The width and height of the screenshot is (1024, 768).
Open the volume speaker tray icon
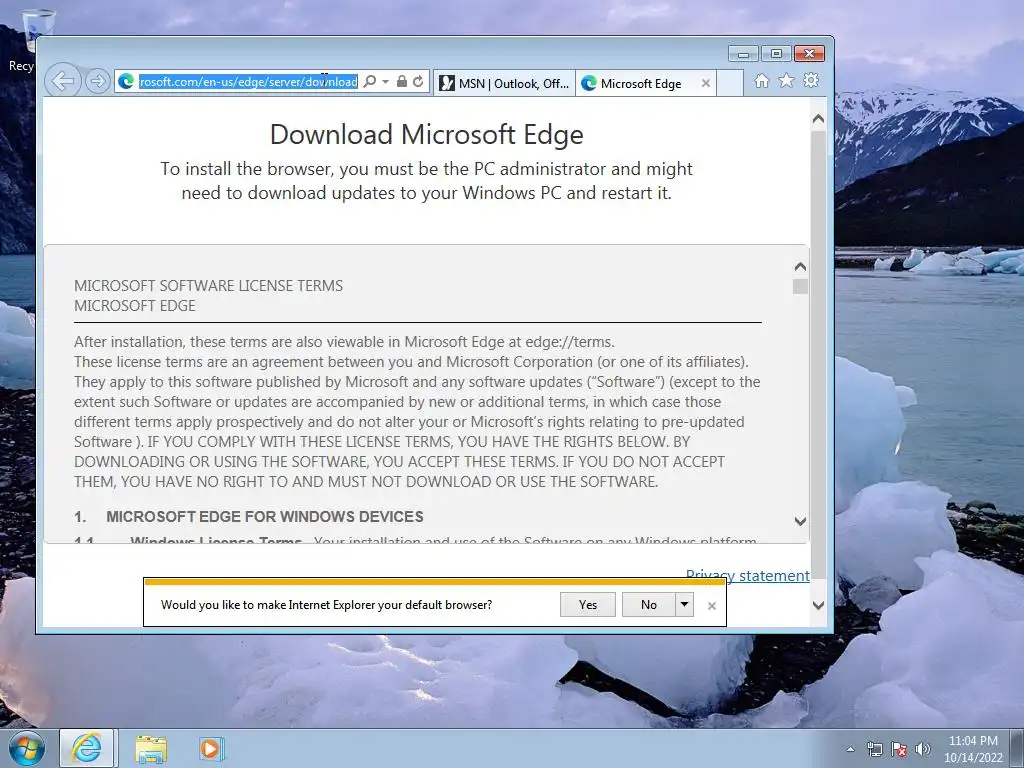click(x=923, y=749)
